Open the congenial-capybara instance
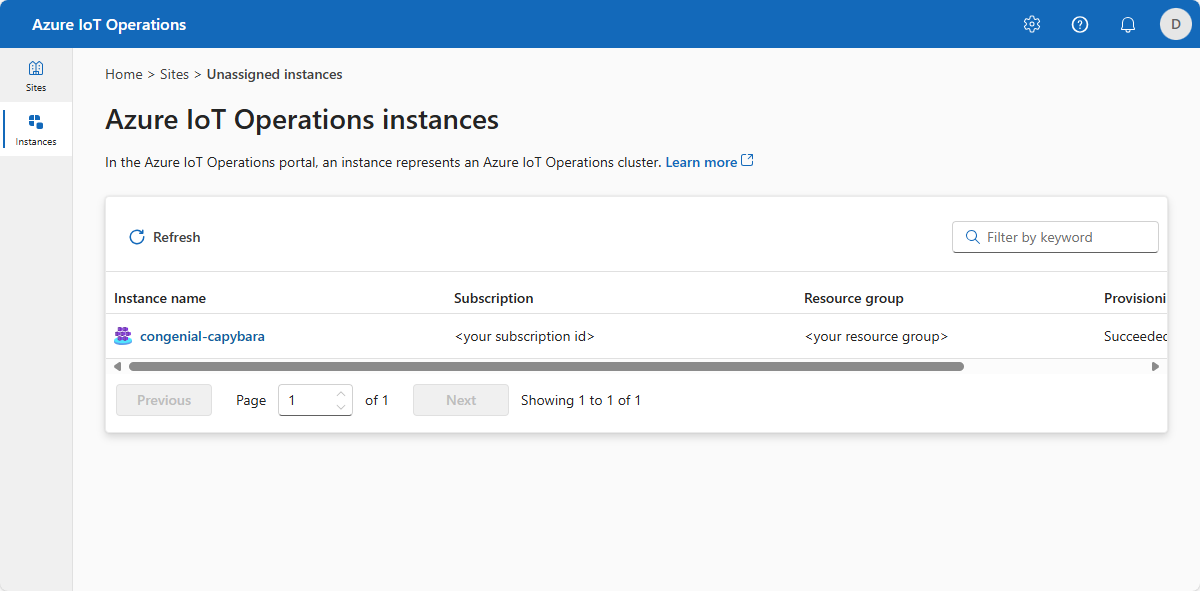 click(202, 335)
